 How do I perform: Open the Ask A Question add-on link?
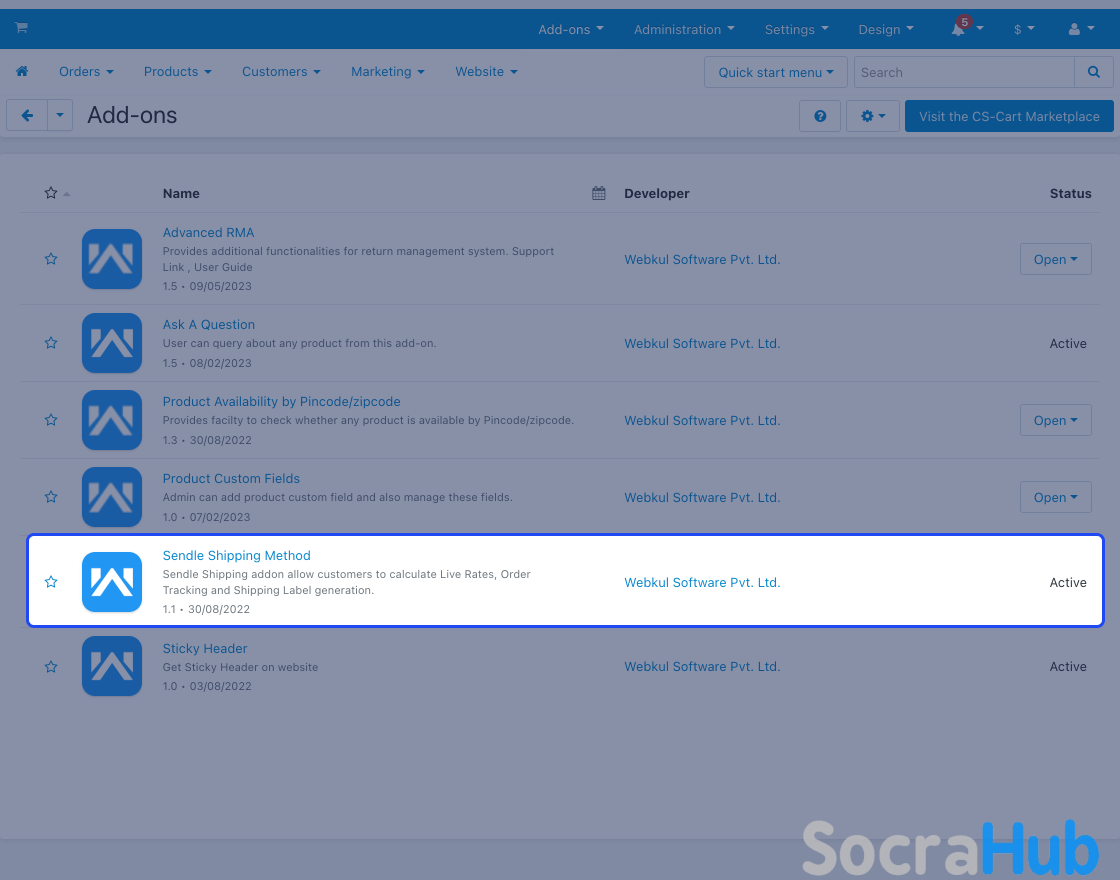point(209,324)
